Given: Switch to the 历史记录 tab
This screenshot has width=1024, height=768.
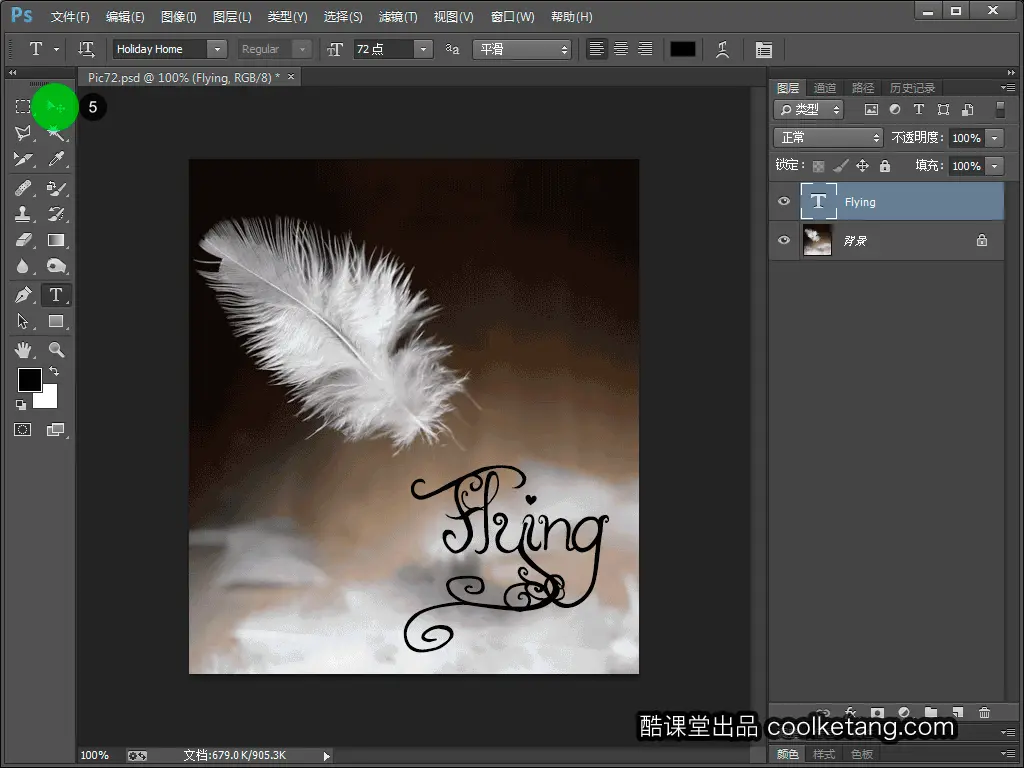Looking at the screenshot, I should point(912,88).
